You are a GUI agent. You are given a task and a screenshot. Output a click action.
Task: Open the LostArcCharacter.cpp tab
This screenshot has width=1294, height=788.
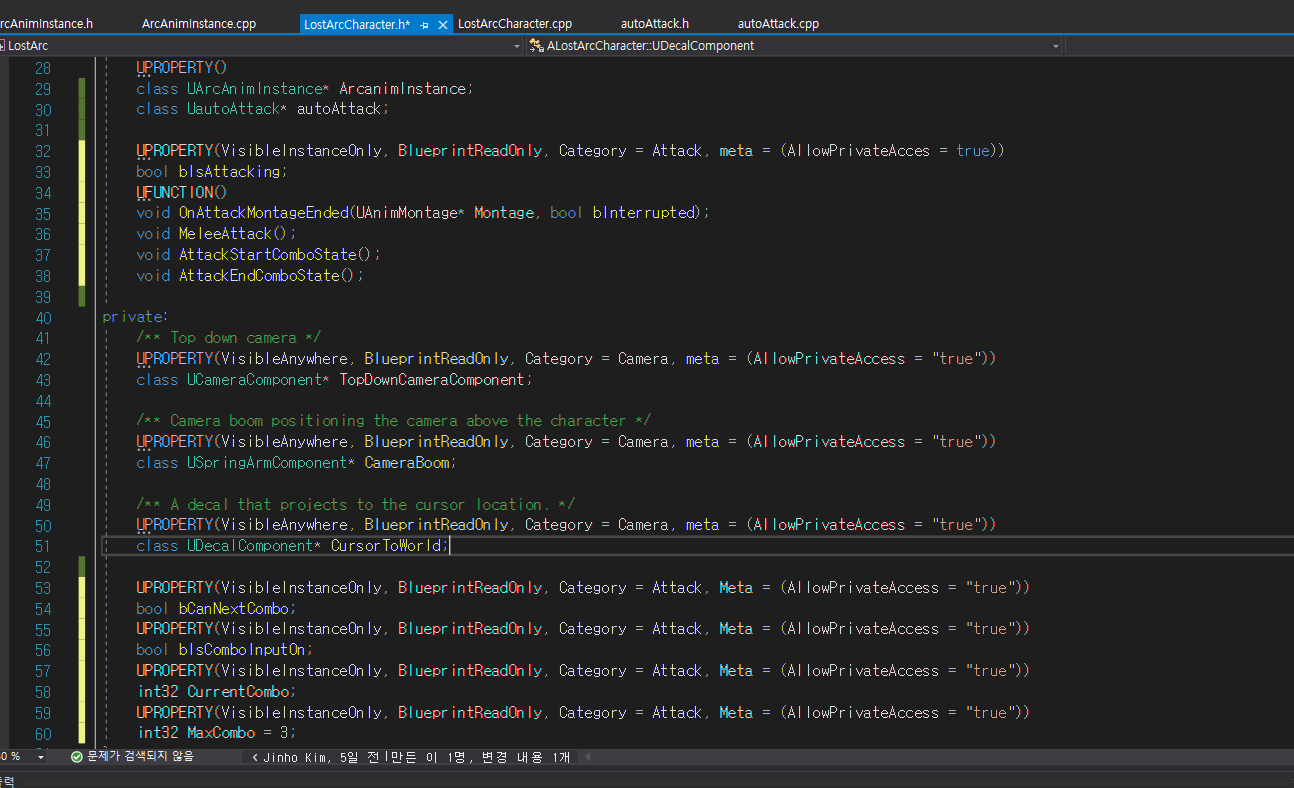tap(515, 23)
